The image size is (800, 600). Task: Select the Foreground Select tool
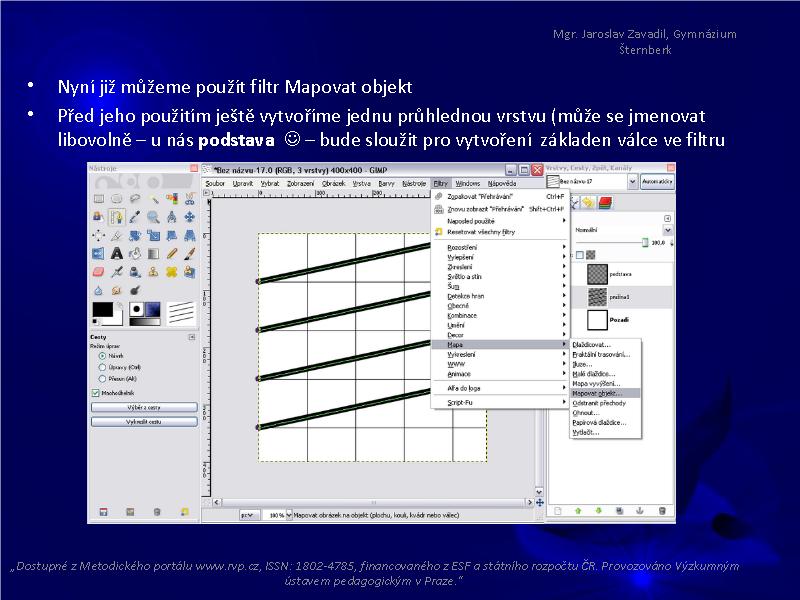(98, 217)
